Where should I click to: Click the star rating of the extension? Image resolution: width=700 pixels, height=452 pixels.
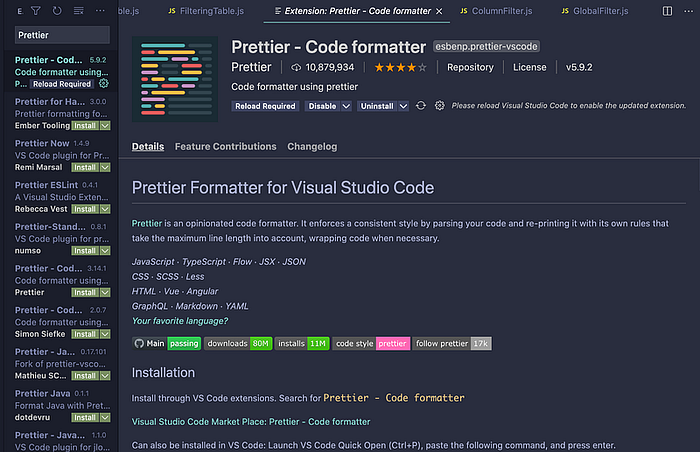click(400, 67)
